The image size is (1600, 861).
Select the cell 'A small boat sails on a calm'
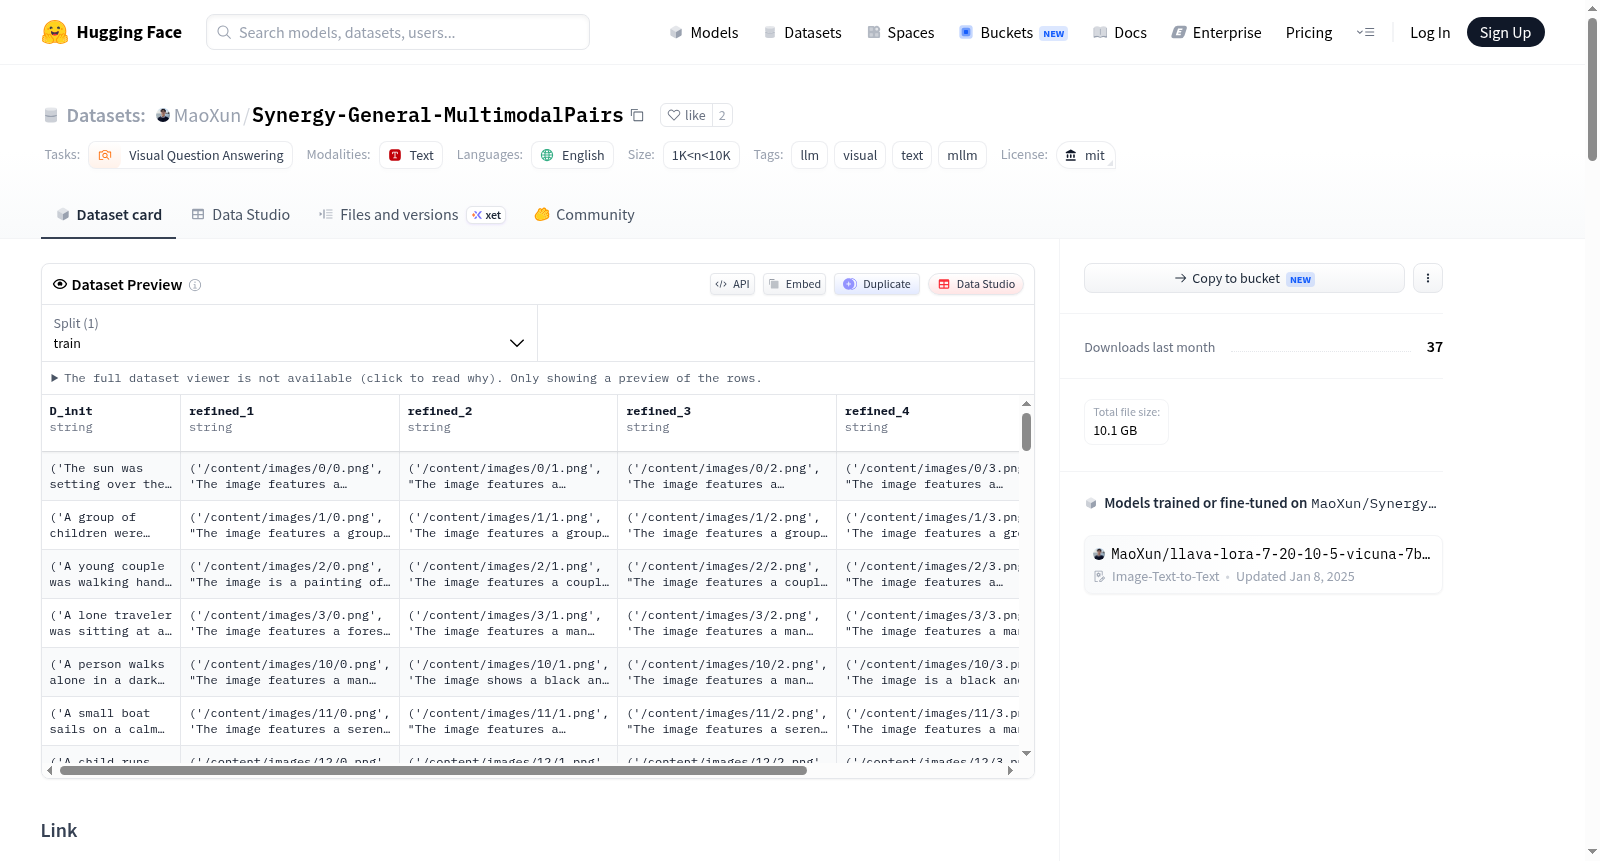tap(111, 721)
